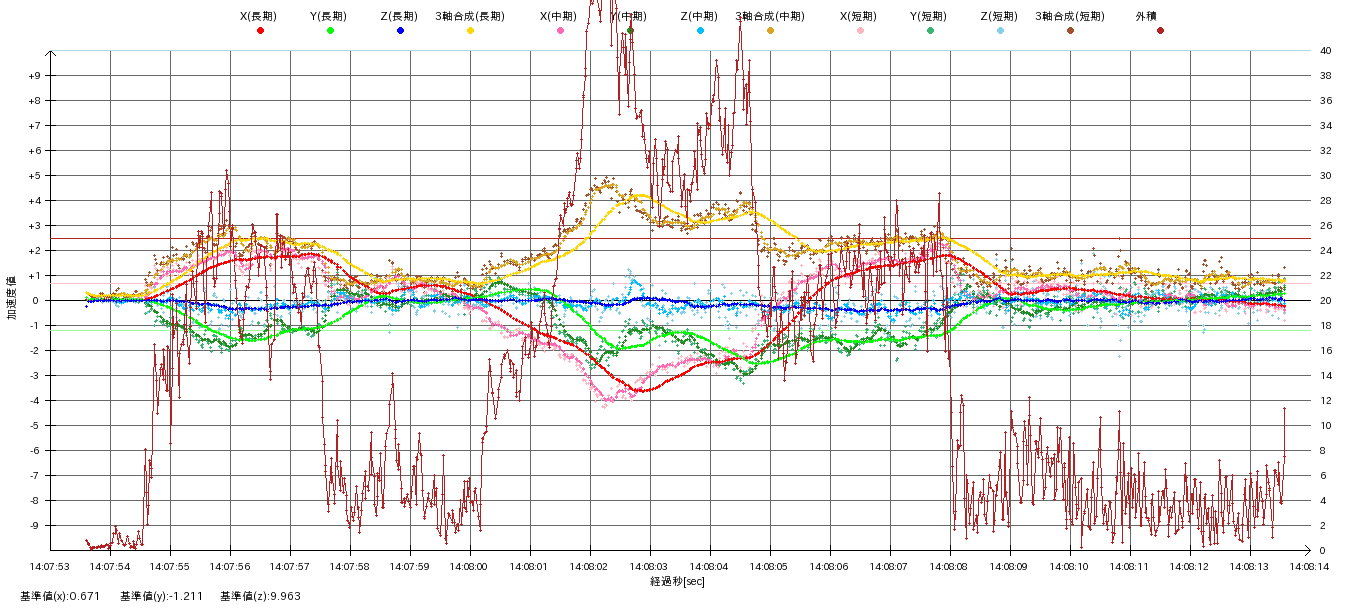Toggle the X(短期) series legend label
This screenshot has height=610, width=1350.
pos(860,16)
